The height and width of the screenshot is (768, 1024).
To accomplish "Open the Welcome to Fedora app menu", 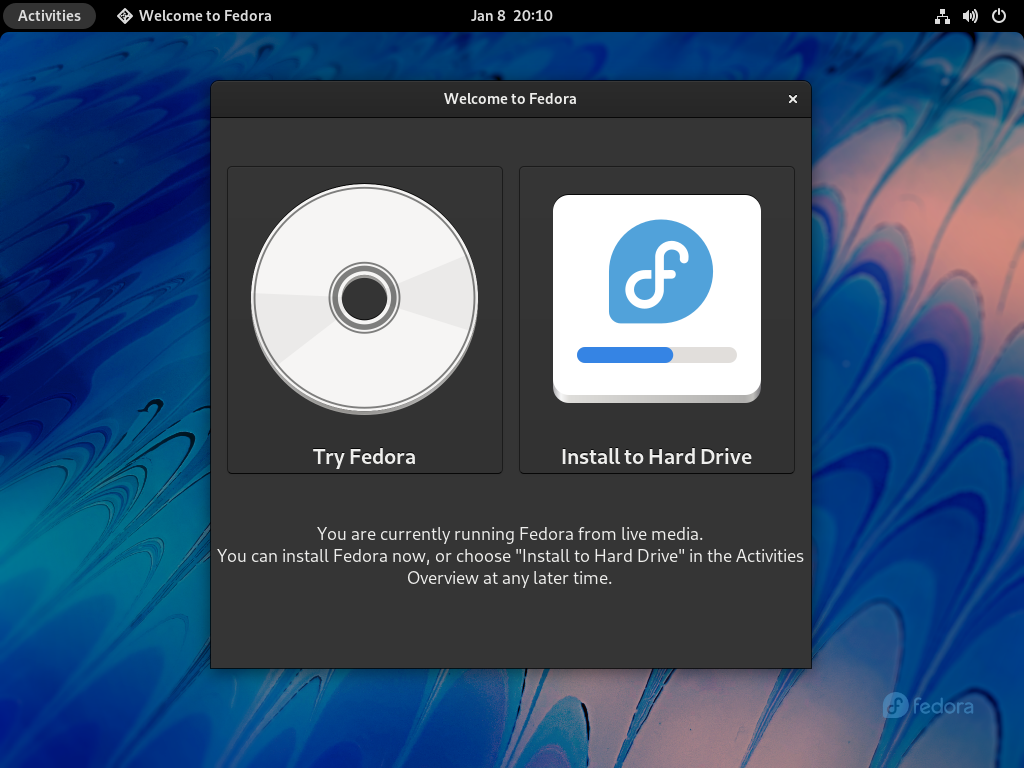I will coord(194,16).
